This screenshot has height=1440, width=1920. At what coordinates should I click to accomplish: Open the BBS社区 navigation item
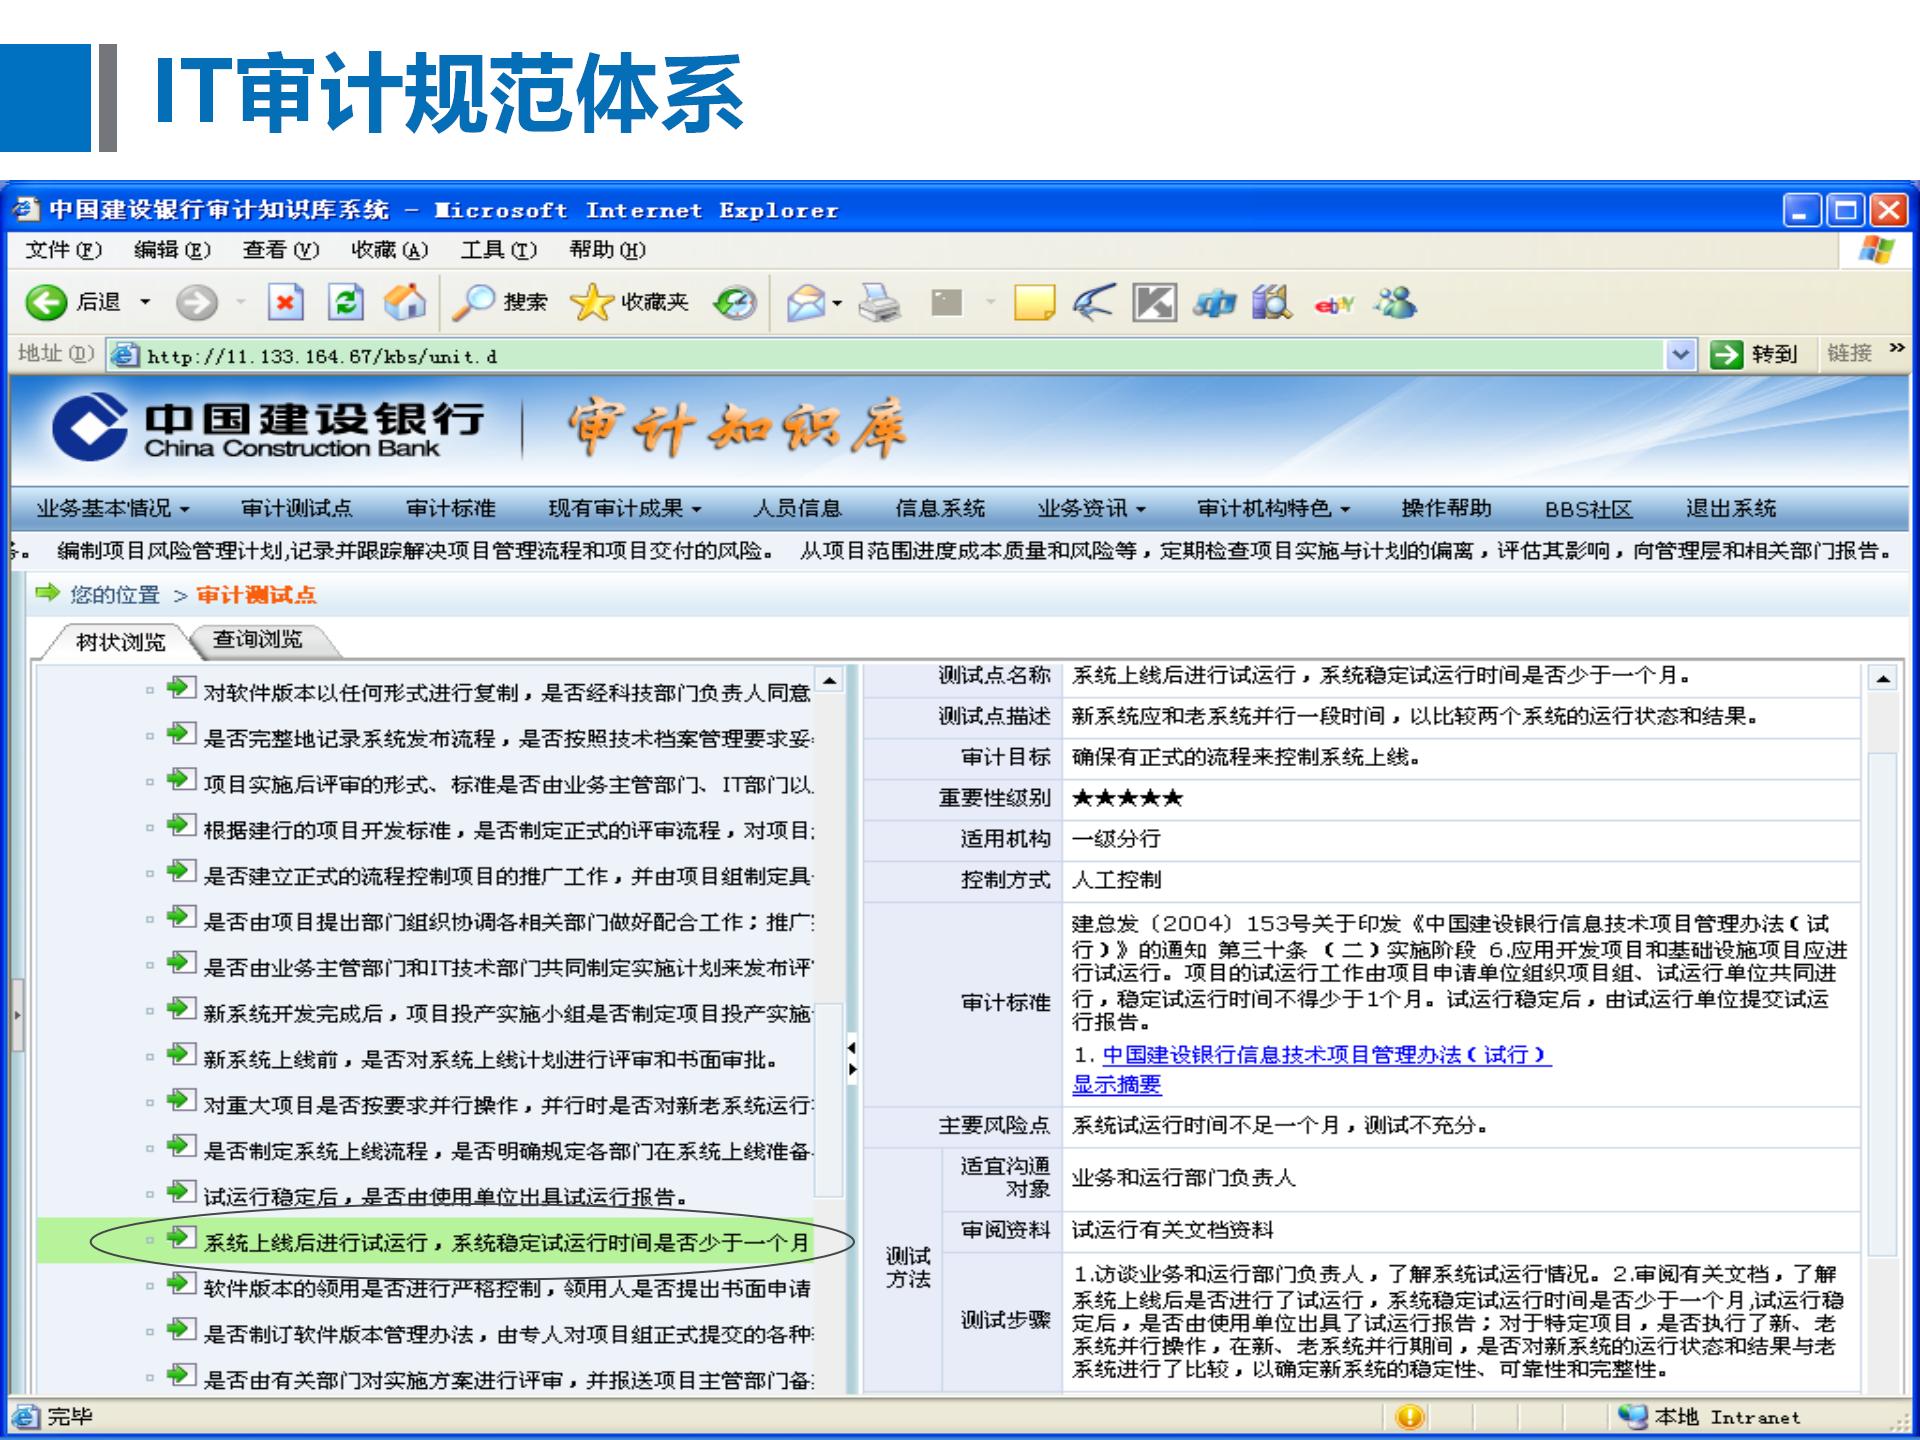pyautogui.click(x=1588, y=510)
